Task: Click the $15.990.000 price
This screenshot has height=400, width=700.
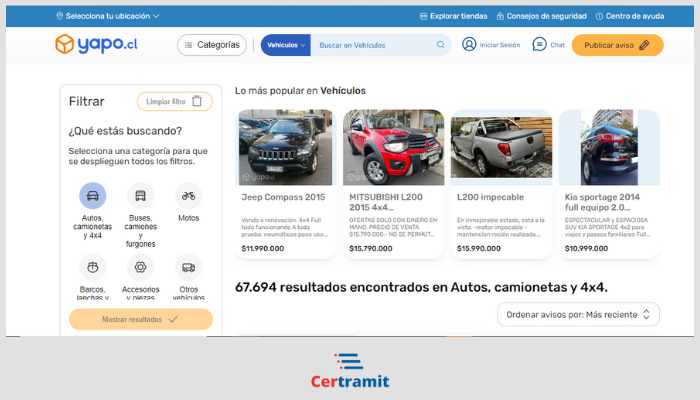Action: [479, 248]
